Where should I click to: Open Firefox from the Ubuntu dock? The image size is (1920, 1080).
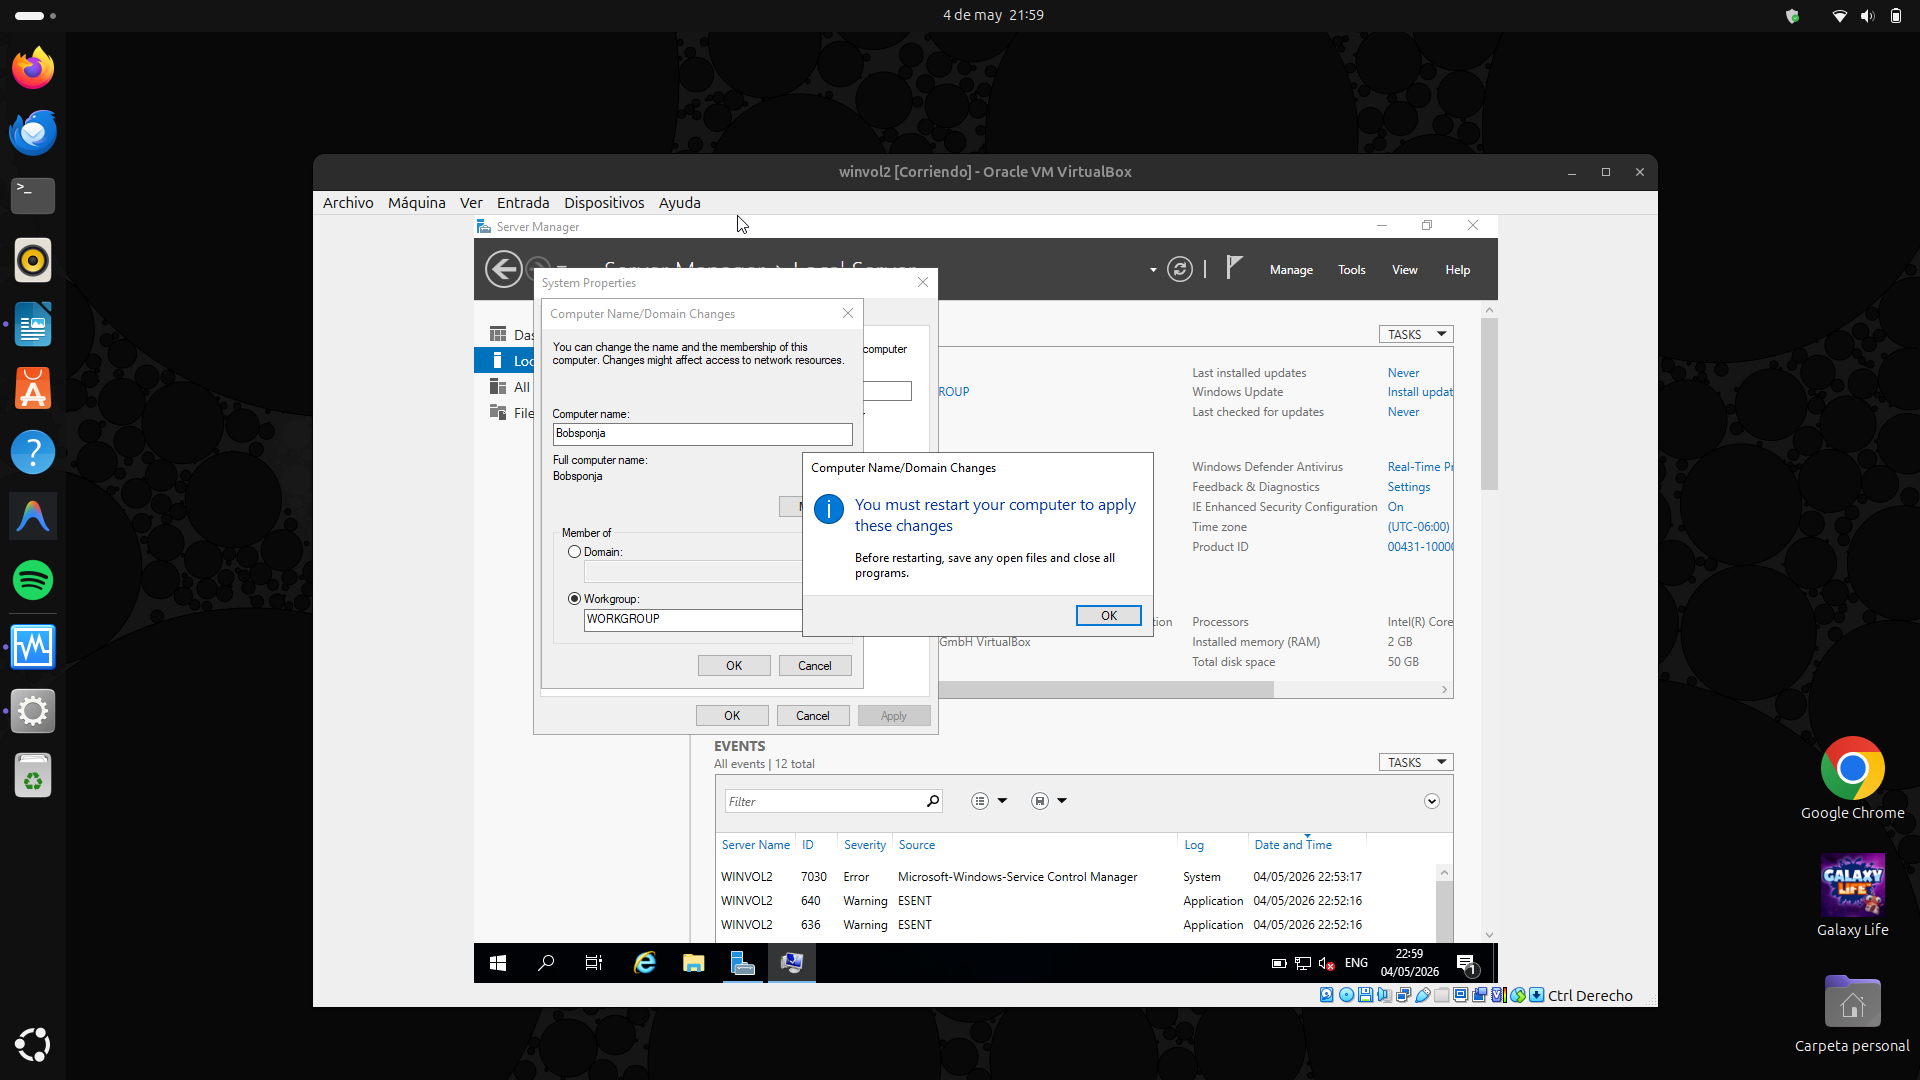33,68
